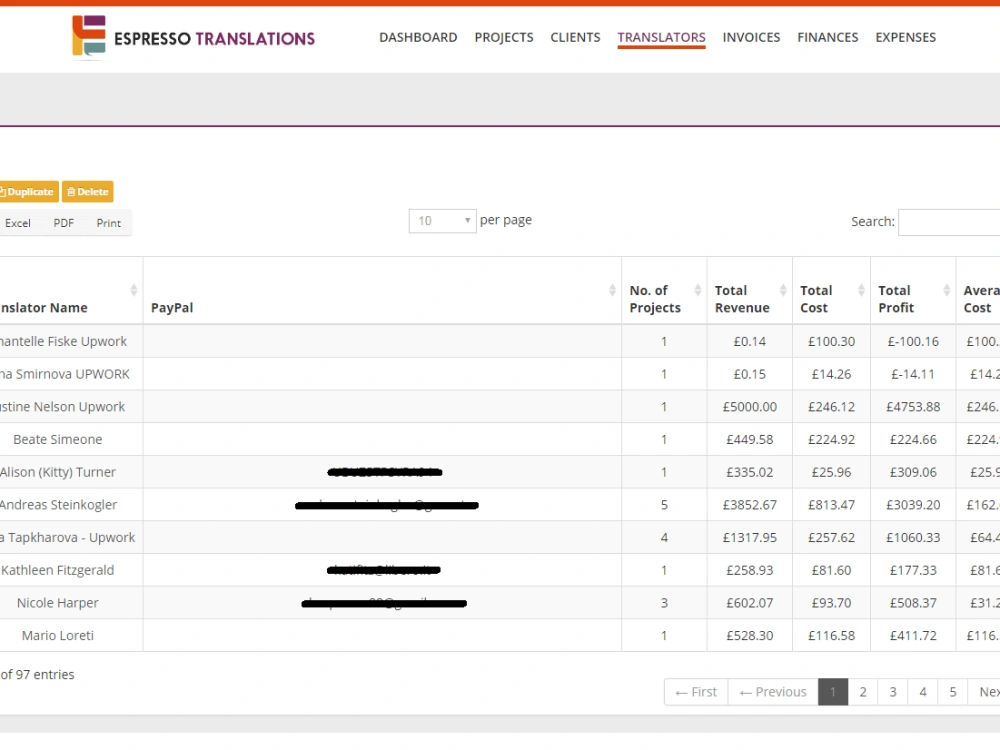
Task: Click the Espresso Translations logo
Action: point(193,36)
